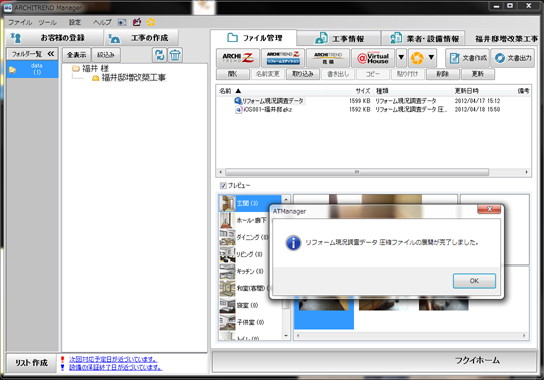
Task: Select キッチン room in preview list
Action: 244,271
